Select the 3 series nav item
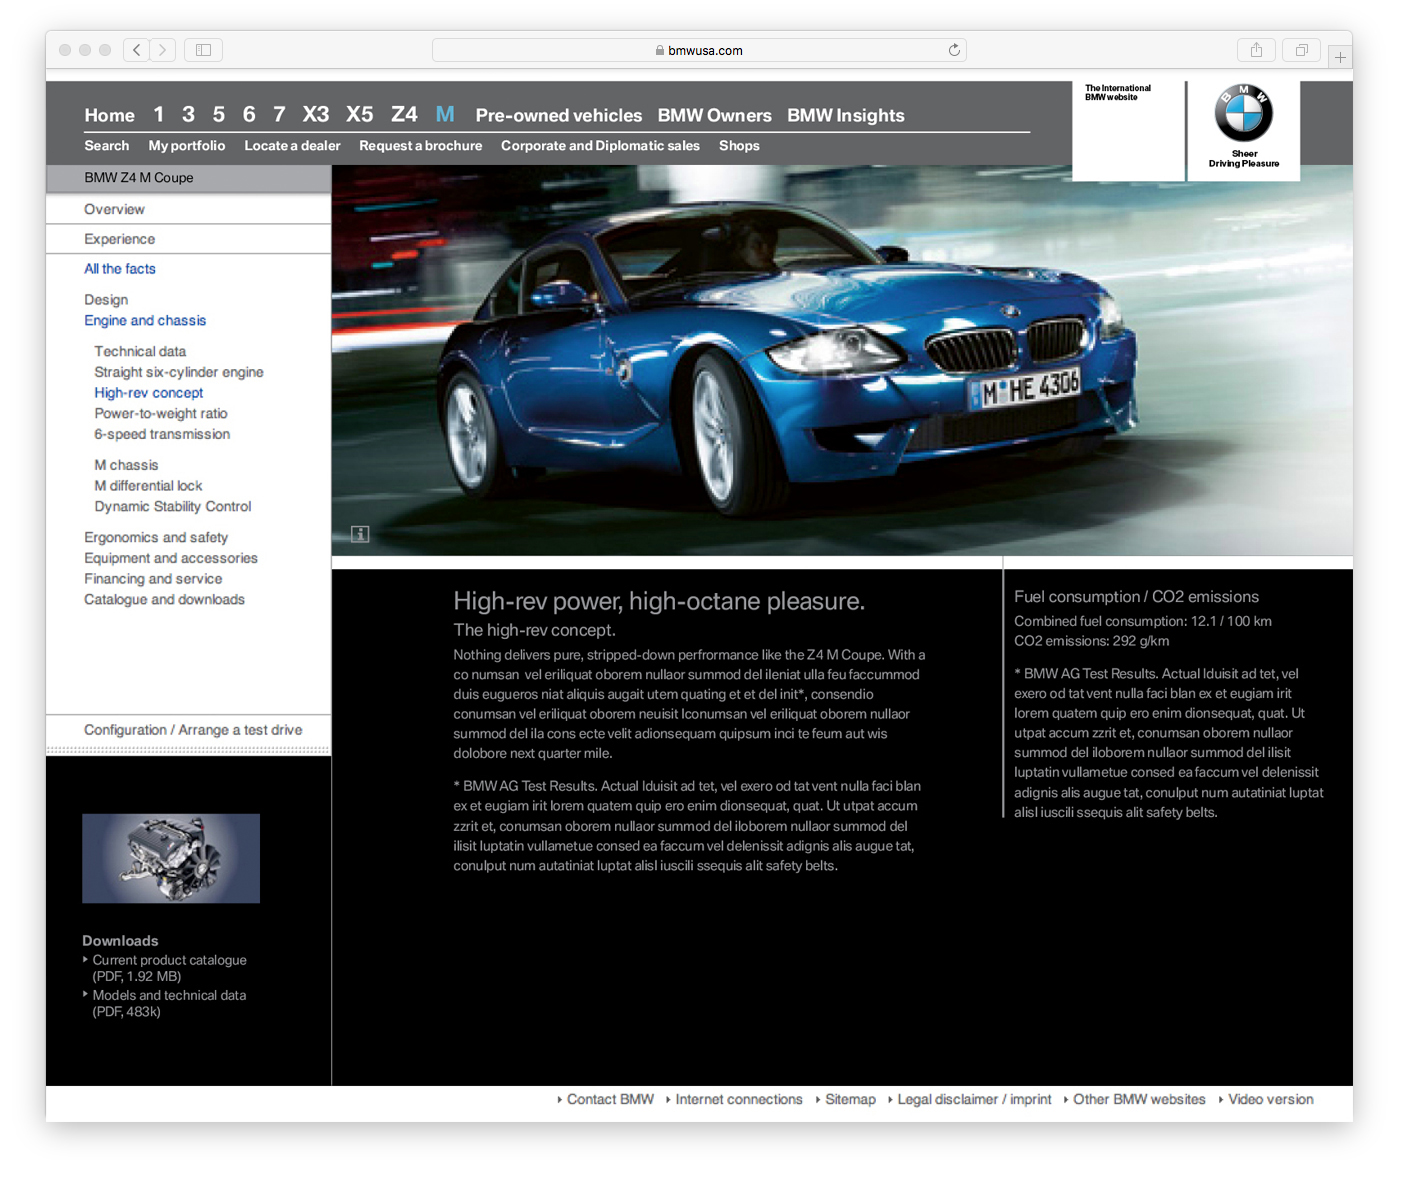Viewport: 1403px width, 1199px height. click(x=188, y=115)
